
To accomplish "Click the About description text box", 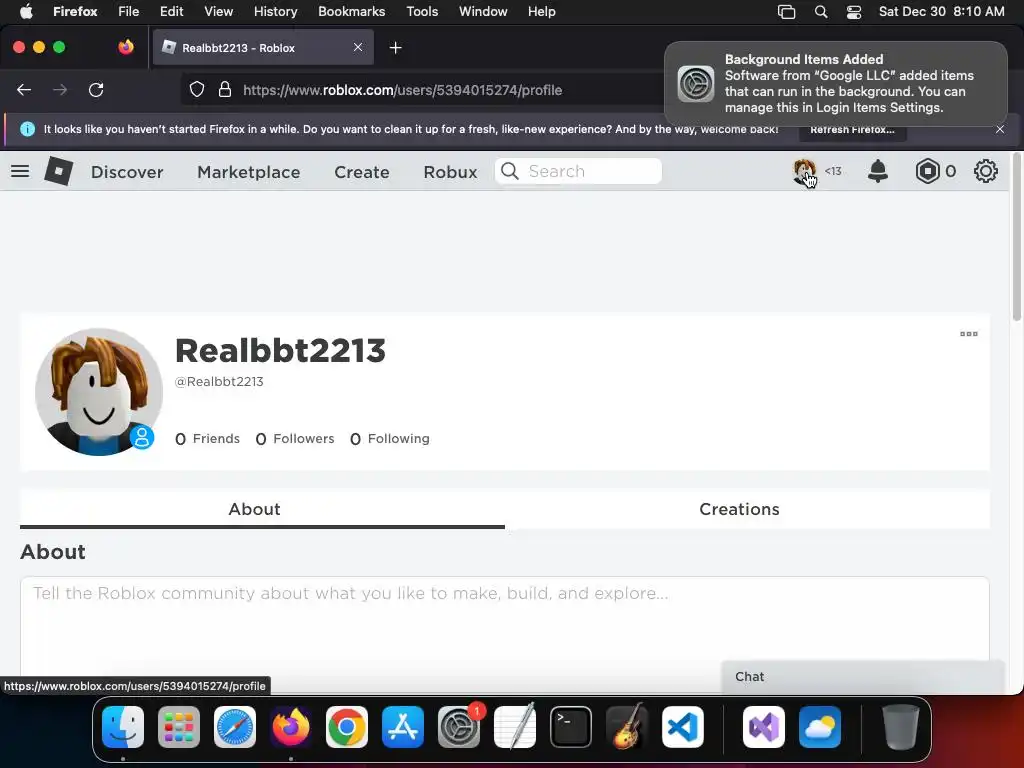I will pyautogui.click(x=505, y=626).
